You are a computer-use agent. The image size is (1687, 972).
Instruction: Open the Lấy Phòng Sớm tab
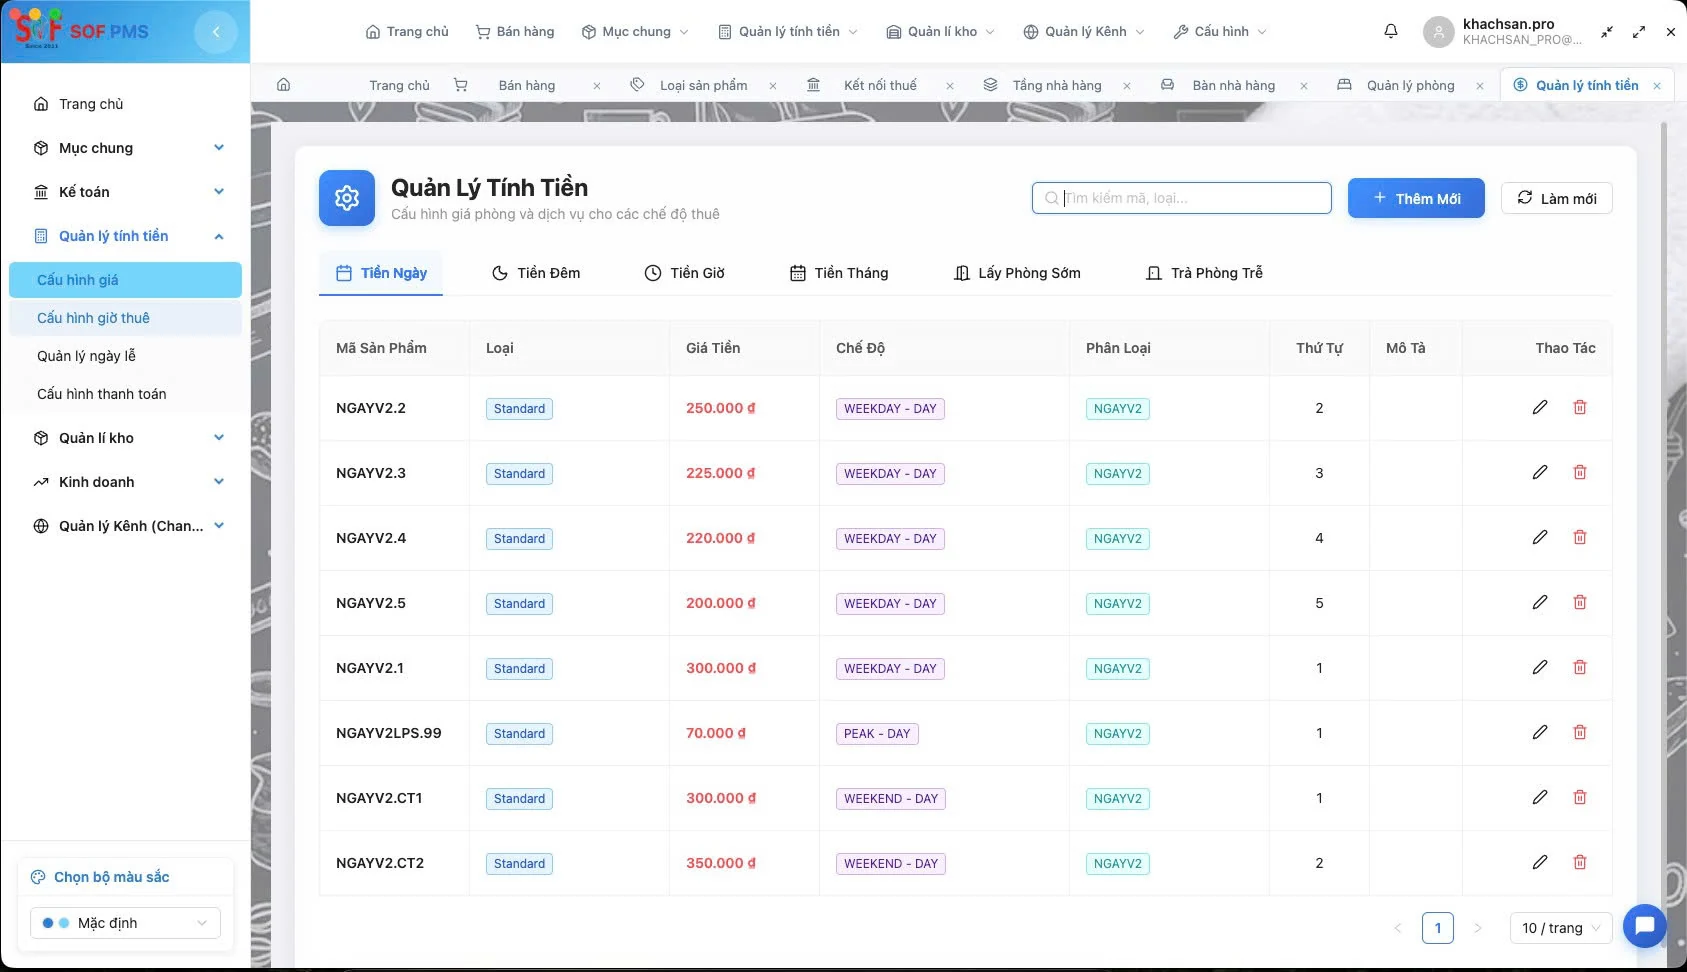1017,273
